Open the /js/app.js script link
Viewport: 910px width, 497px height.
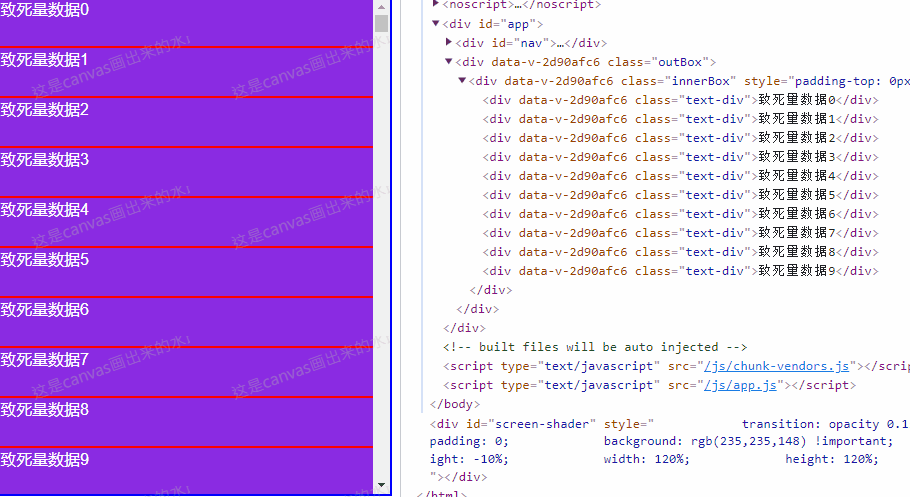point(740,386)
